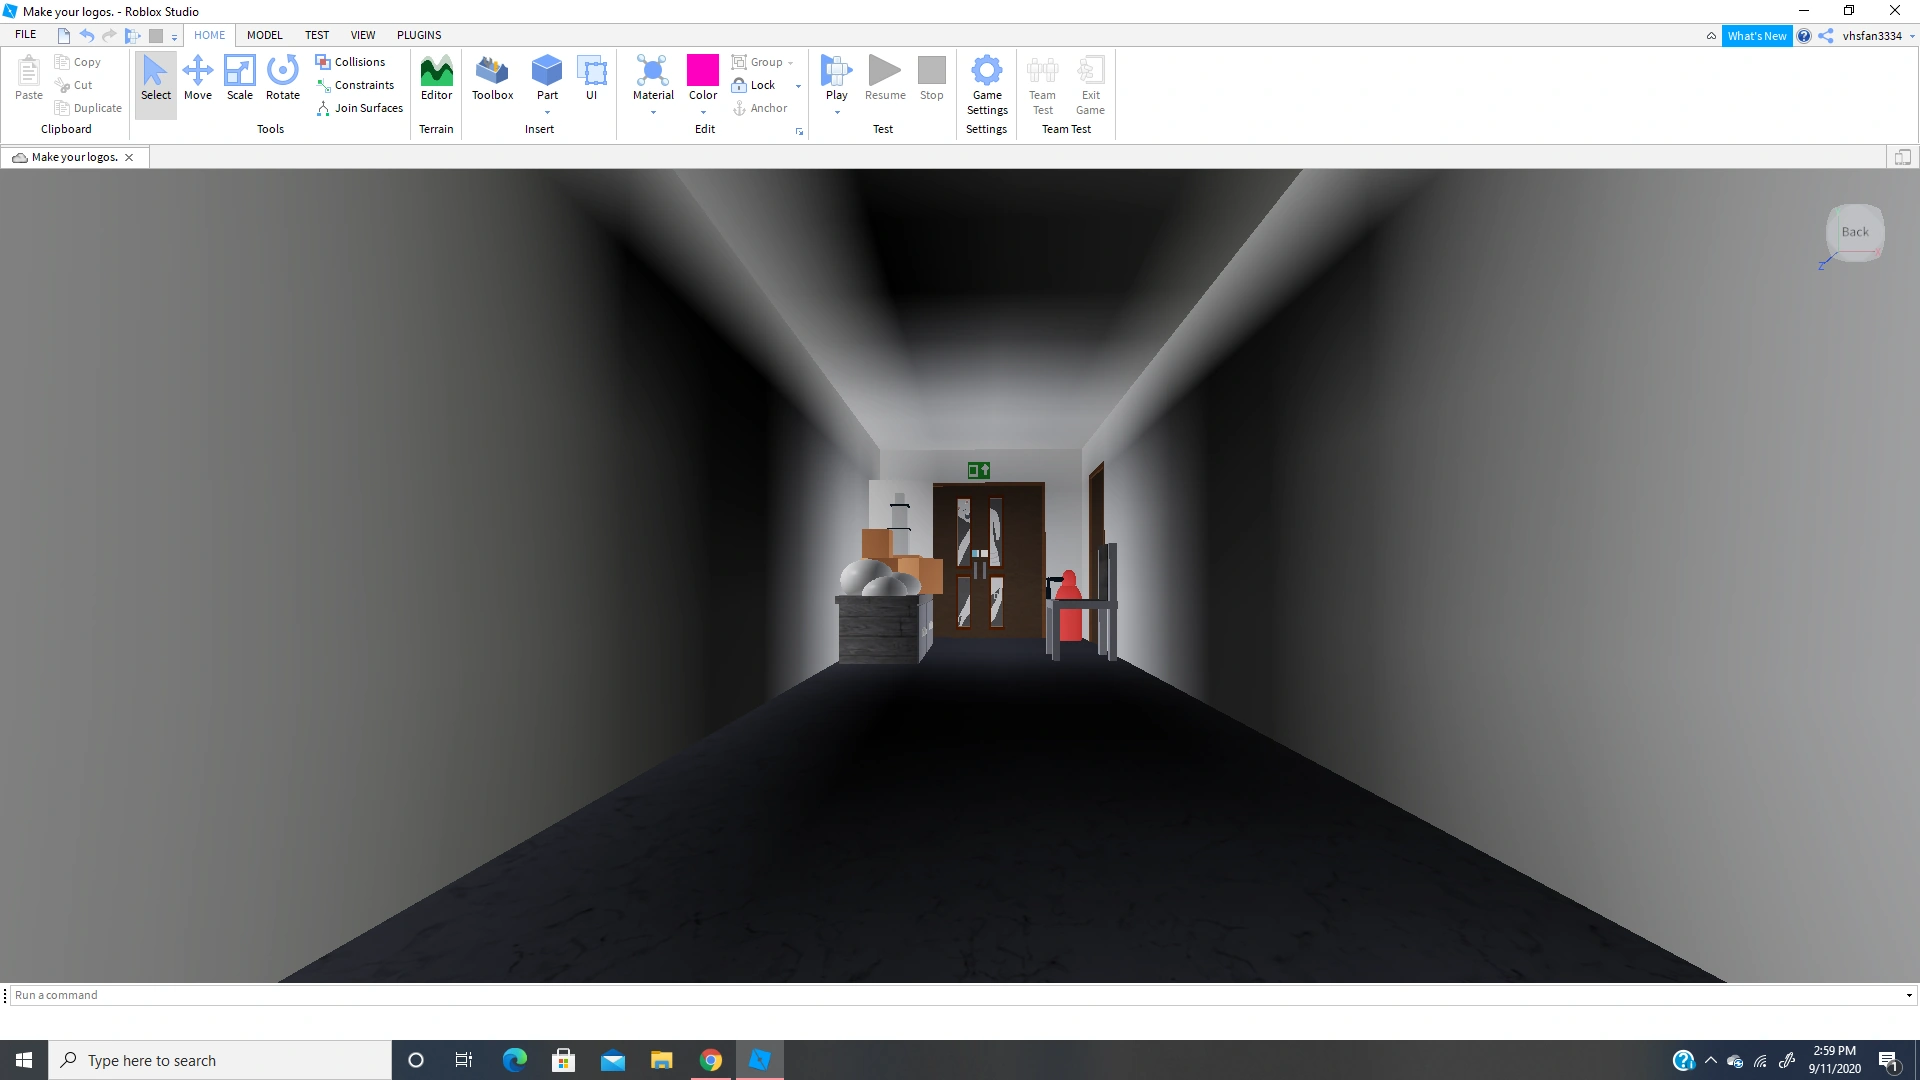The width and height of the screenshot is (1920, 1080).
Task: Click the What's New button
Action: point(1757,35)
